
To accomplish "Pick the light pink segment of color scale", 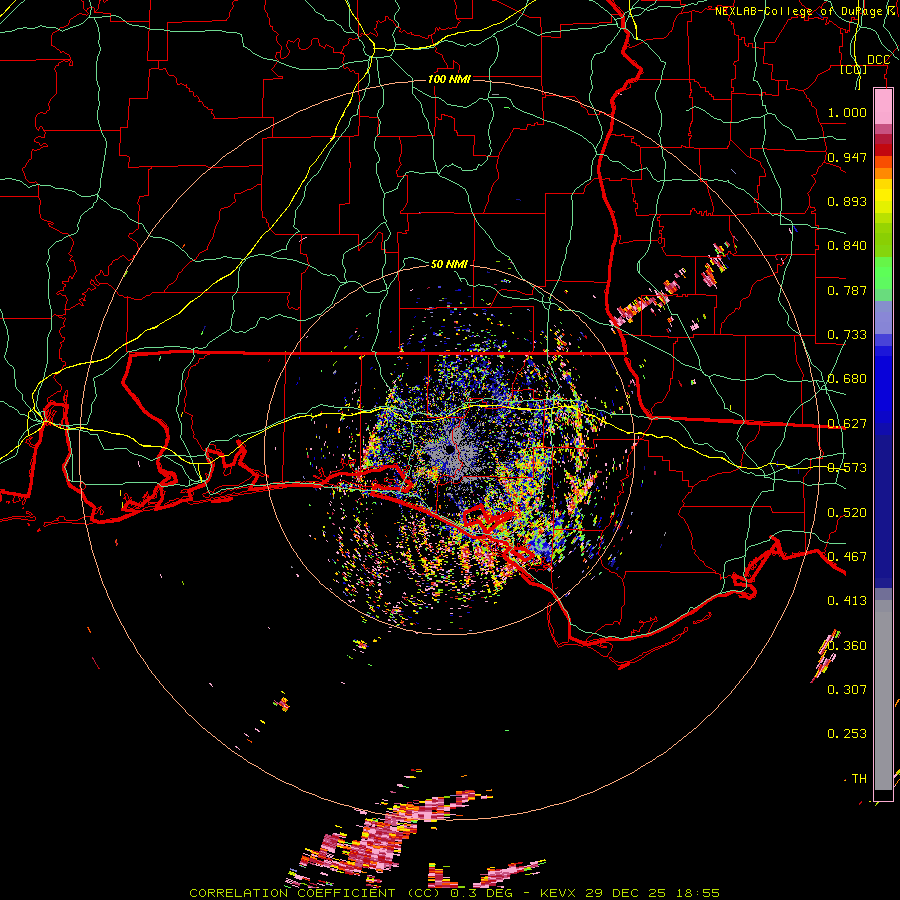I will click(883, 107).
